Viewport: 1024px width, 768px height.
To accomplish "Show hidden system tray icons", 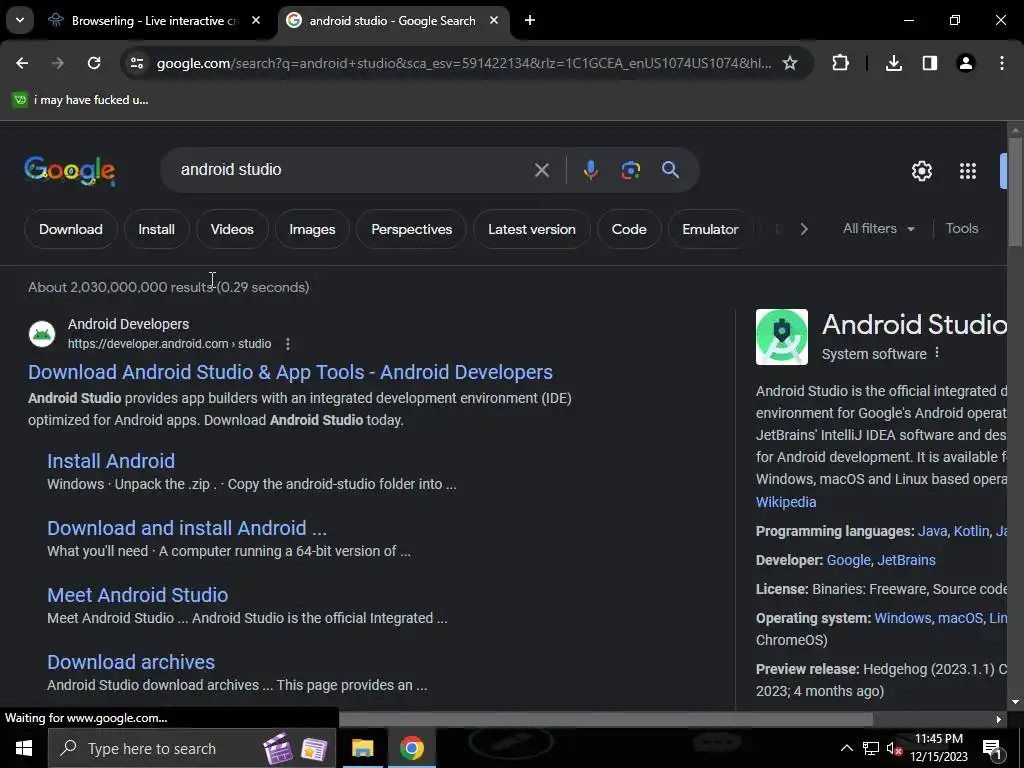I will click(x=846, y=748).
